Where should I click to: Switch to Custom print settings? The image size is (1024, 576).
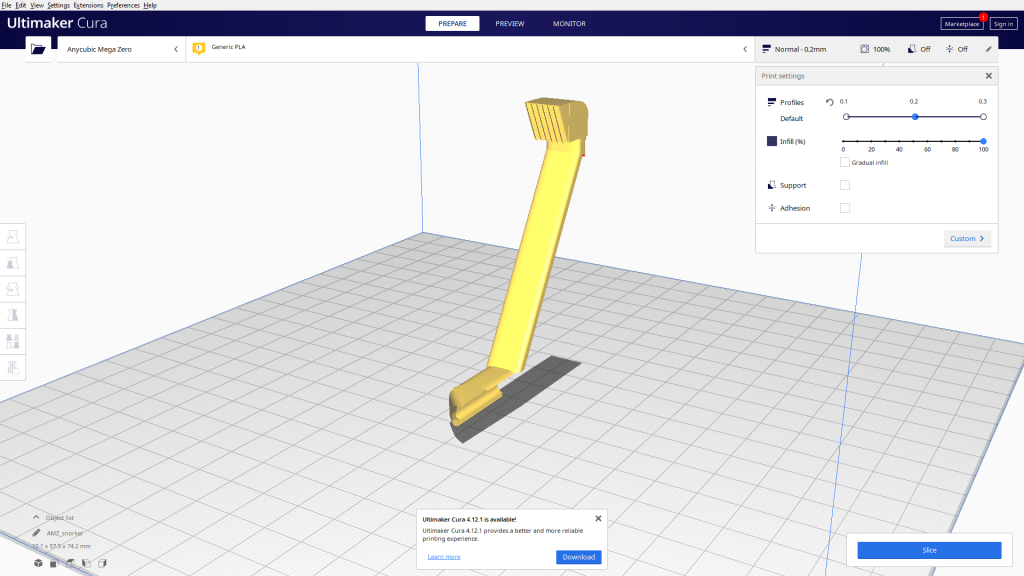(967, 238)
